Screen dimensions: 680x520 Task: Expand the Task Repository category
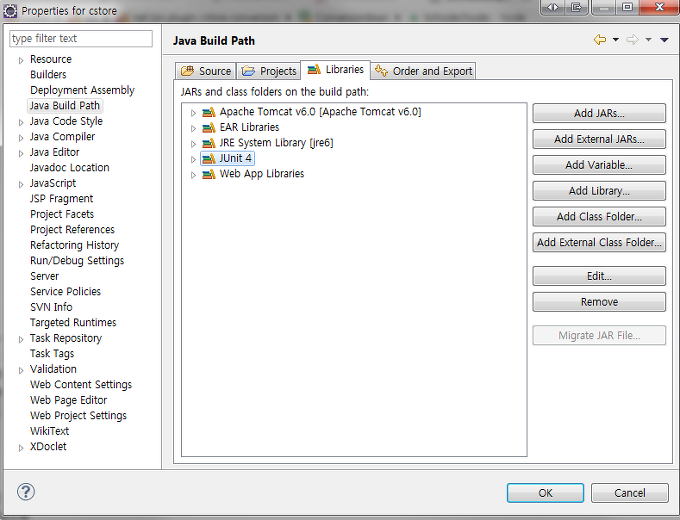pos(21,340)
